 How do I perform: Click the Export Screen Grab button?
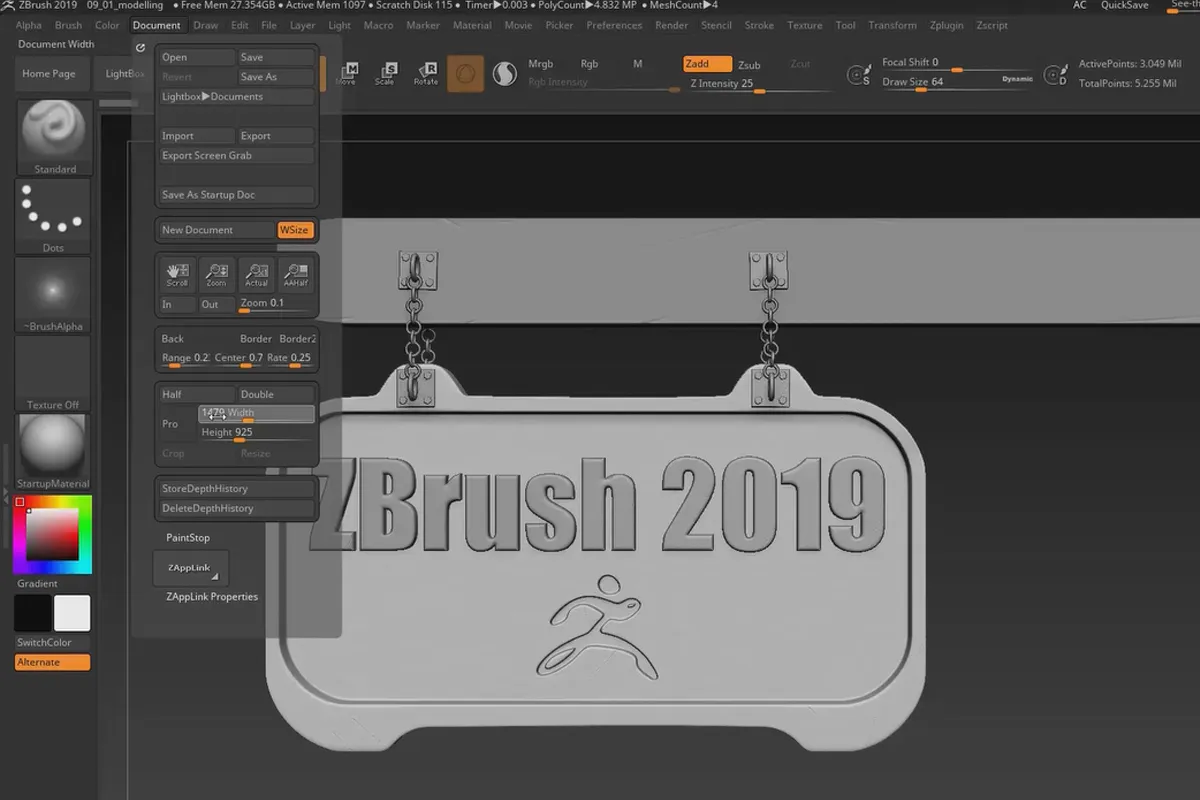[237, 156]
